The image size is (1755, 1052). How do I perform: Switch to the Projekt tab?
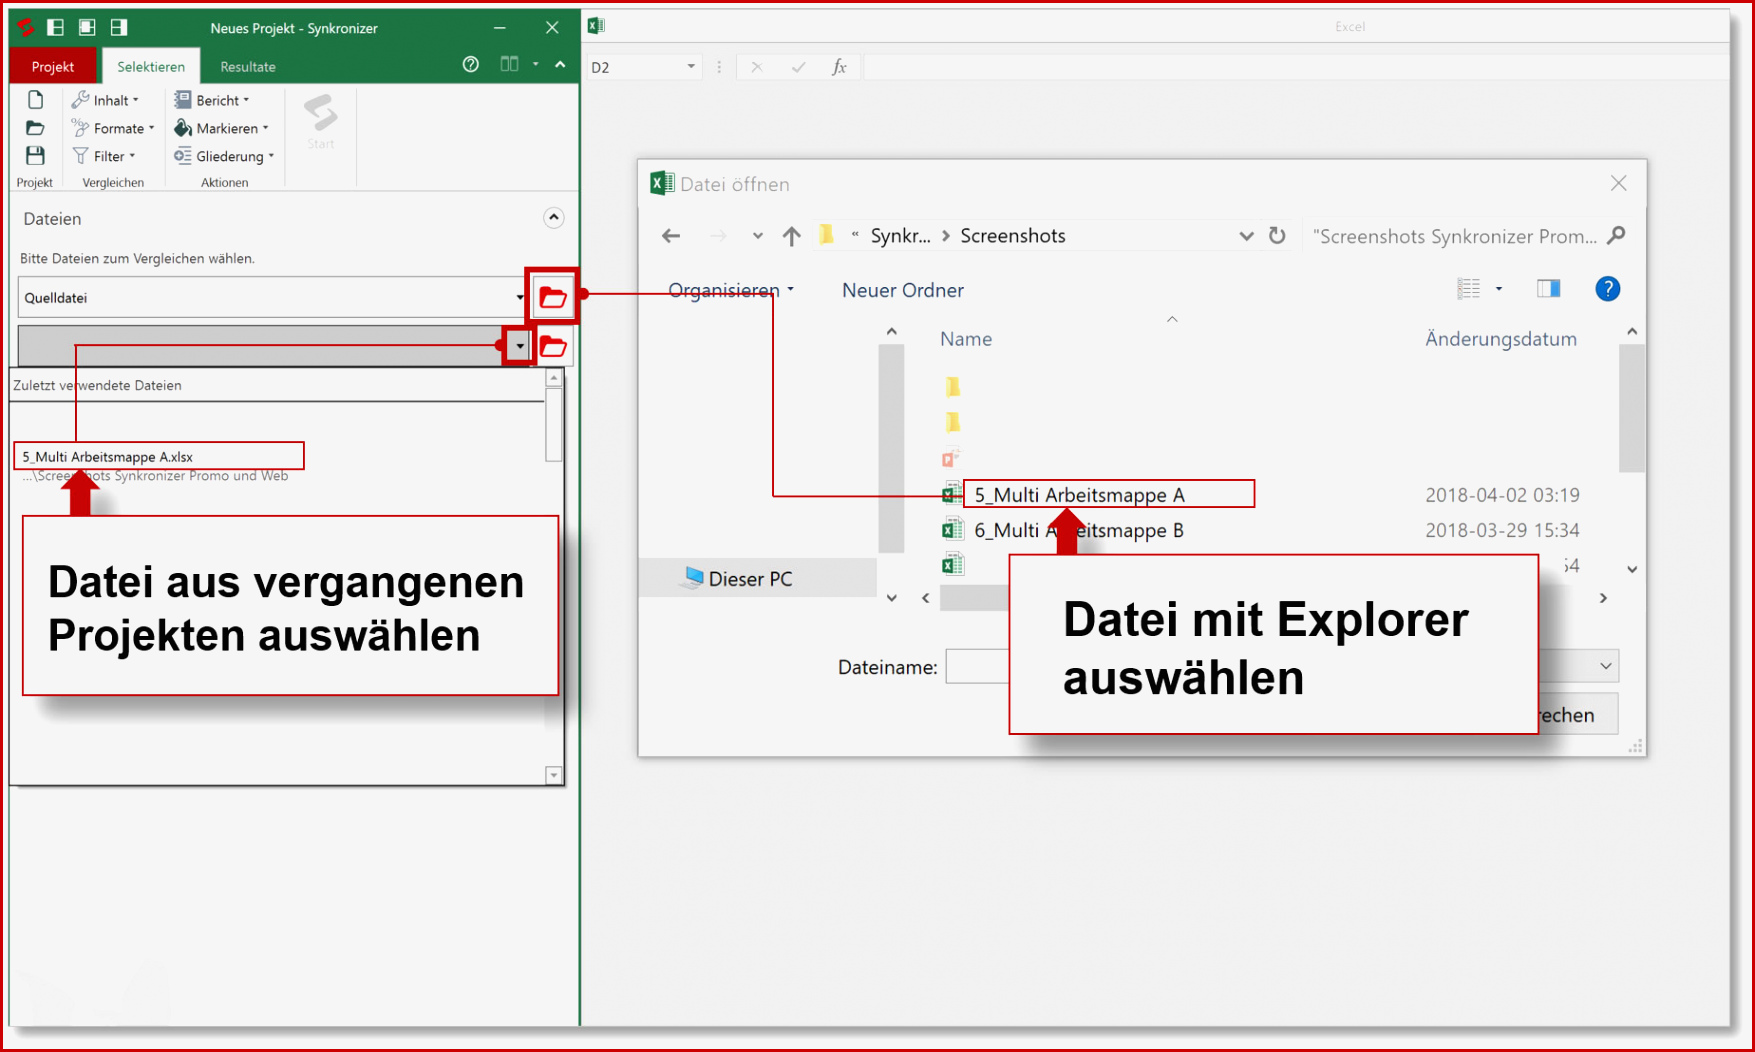(x=53, y=66)
